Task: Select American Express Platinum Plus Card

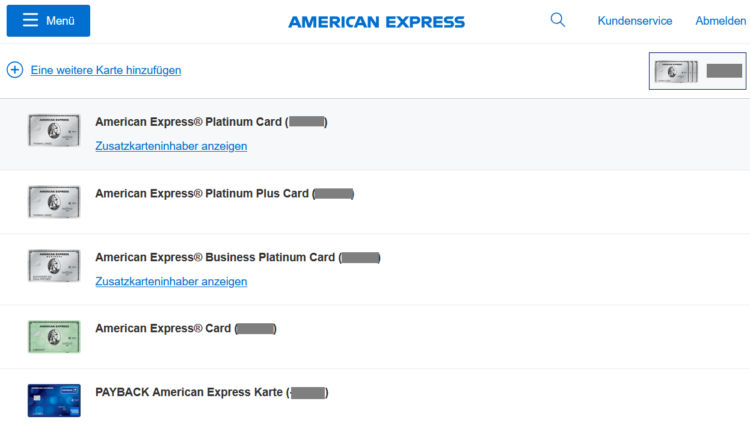Action: click(x=201, y=193)
